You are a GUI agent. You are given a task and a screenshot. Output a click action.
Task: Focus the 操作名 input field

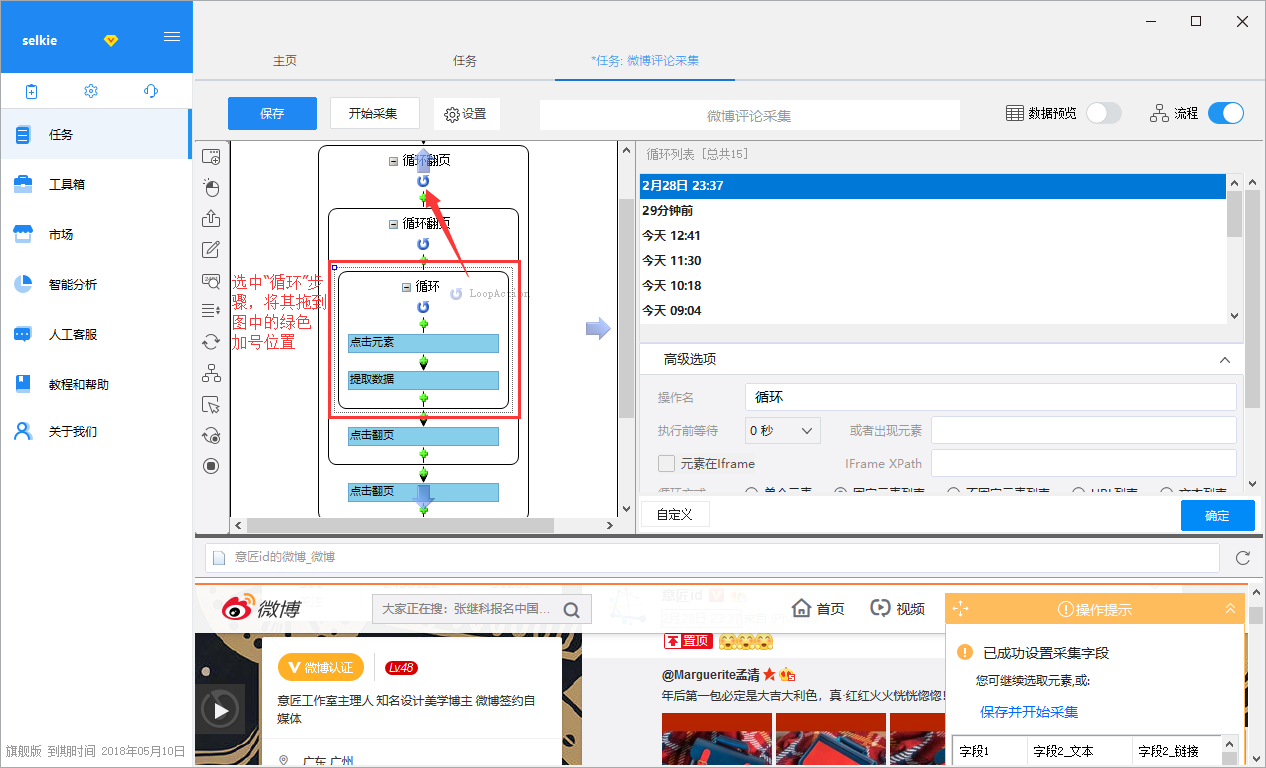click(x=990, y=397)
